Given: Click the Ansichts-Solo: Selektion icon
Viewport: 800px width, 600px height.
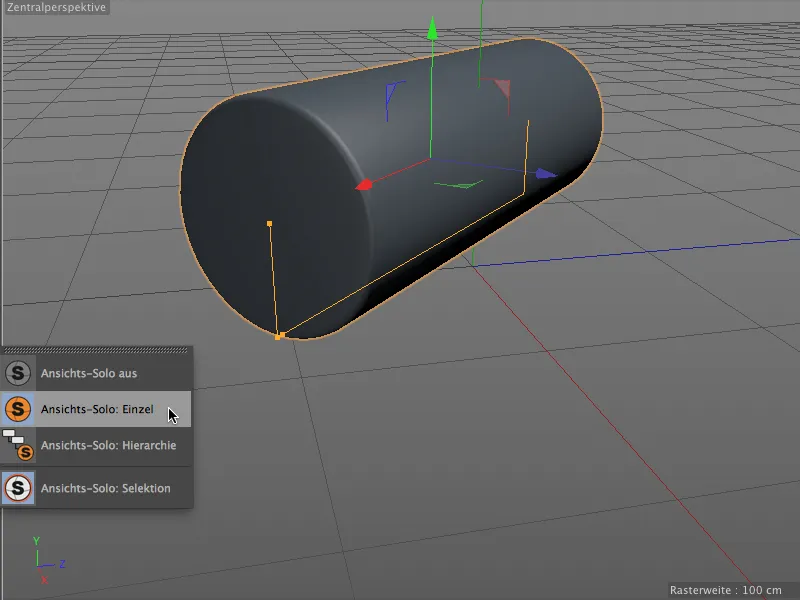Looking at the screenshot, I should pyautogui.click(x=18, y=488).
